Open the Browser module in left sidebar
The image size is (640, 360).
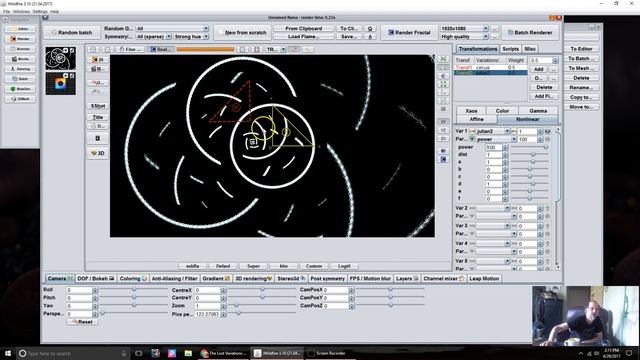[20, 49]
